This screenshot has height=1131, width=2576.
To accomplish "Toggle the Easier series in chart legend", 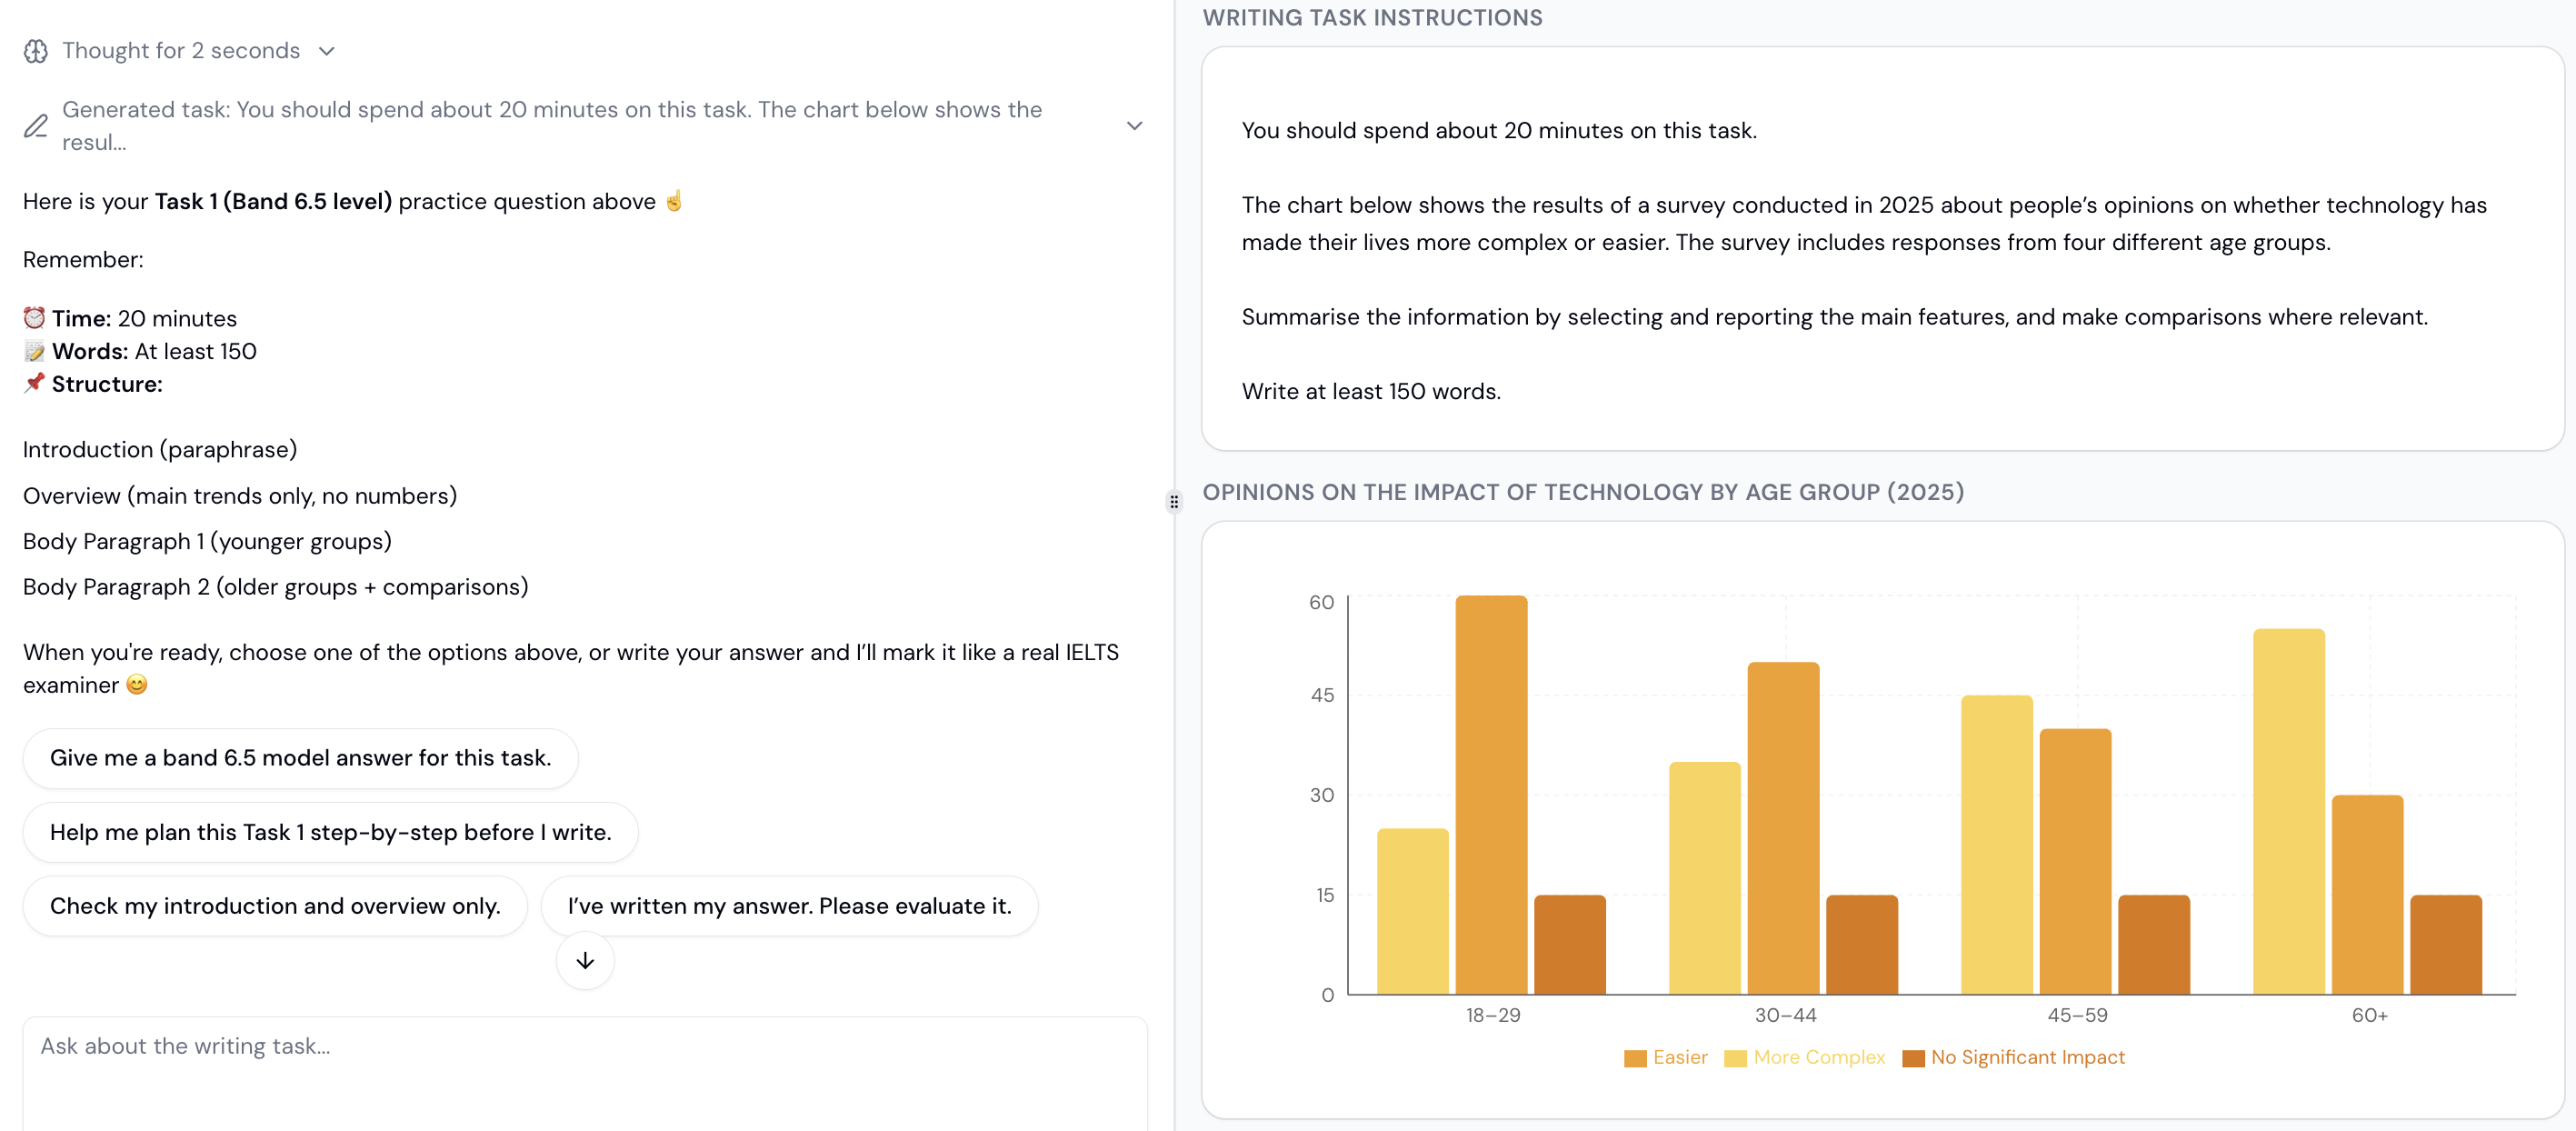I will (x=1680, y=1057).
